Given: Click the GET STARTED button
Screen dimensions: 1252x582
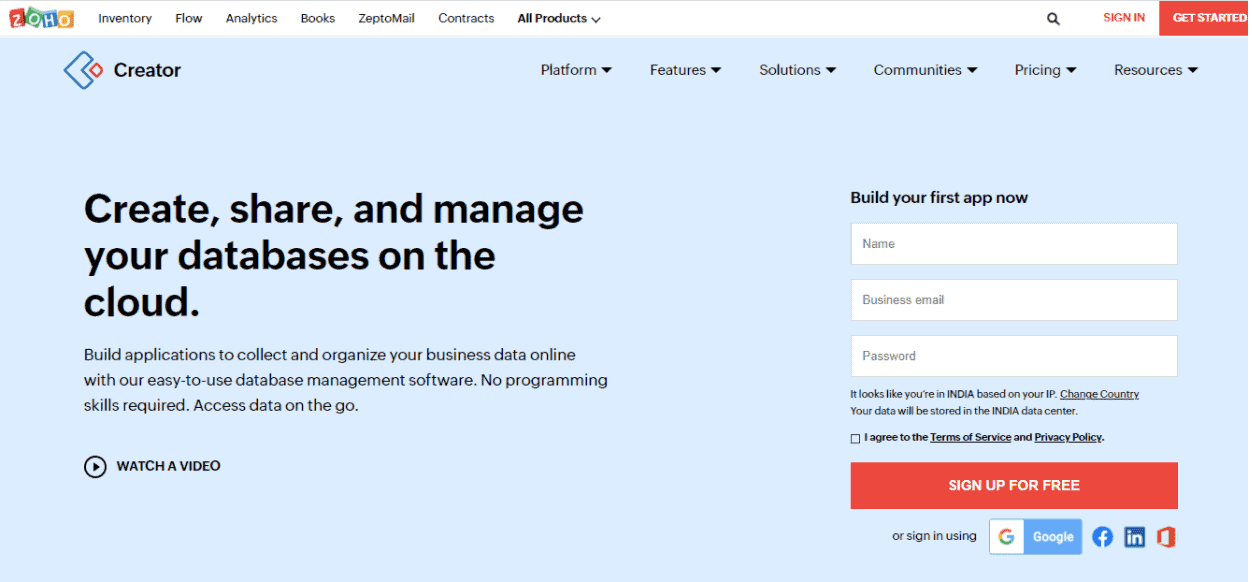Looking at the screenshot, I should [x=1205, y=18].
